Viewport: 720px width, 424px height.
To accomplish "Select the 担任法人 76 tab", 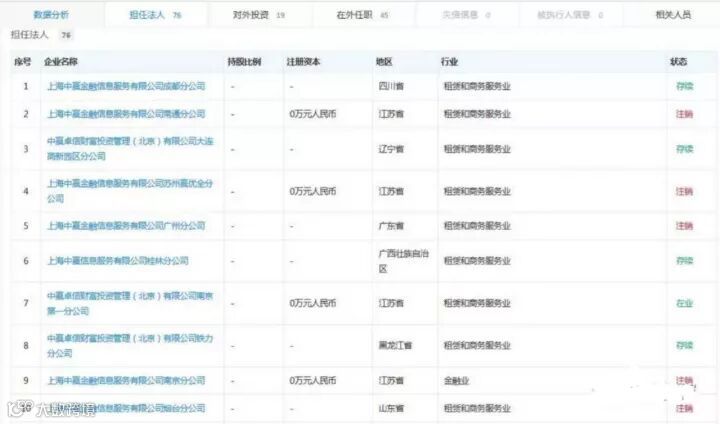I will [x=155, y=15].
